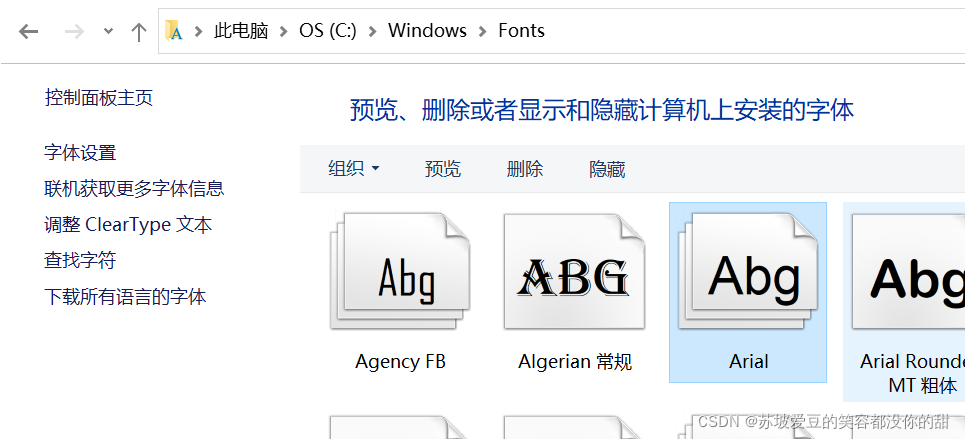Click the 删除 toolbar button
The image size is (965, 439).
coord(525,169)
